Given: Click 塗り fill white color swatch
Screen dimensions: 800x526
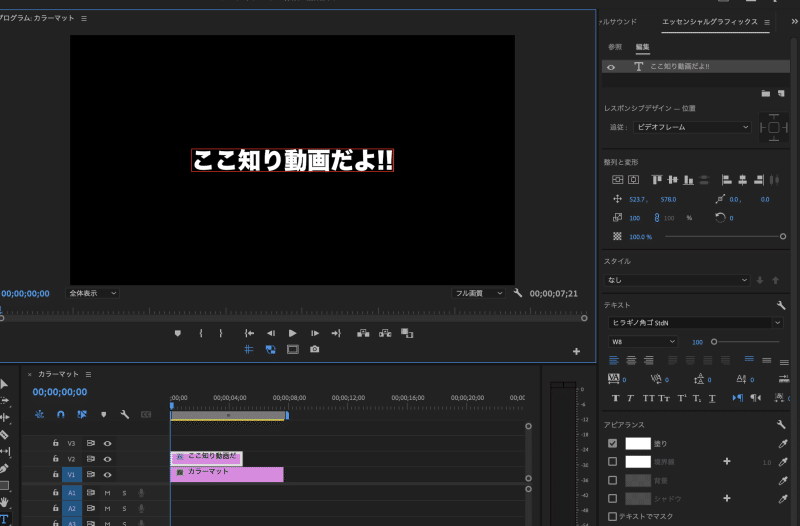Looking at the screenshot, I should tap(638, 443).
